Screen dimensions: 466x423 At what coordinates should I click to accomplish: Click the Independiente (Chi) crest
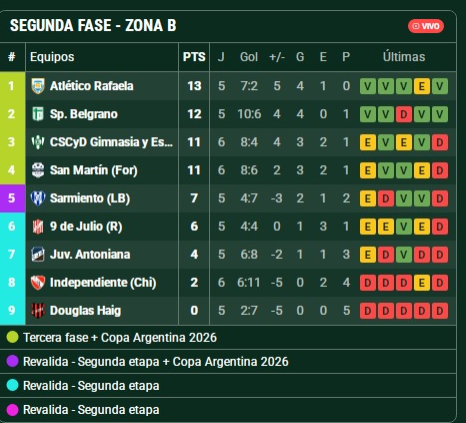(x=38, y=282)
